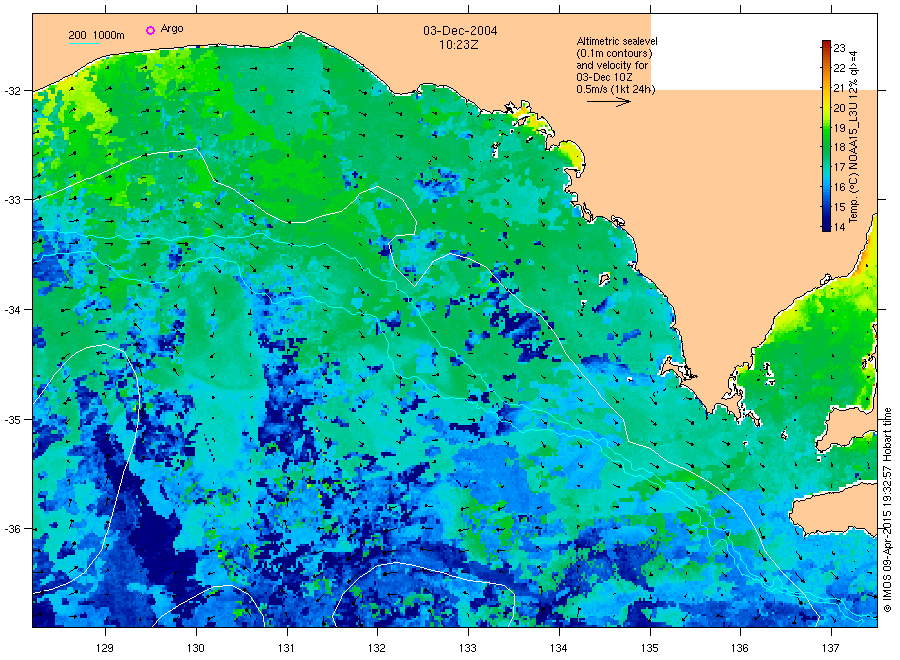Click the longitude axis label '135'
Viewport: 900px width, 660px height.
[x=650, y=648]
